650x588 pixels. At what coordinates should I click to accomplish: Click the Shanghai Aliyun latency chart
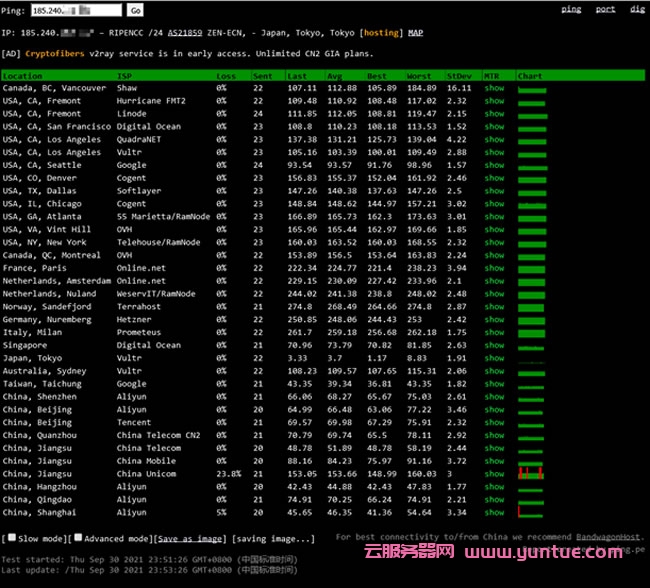(531, 512)
